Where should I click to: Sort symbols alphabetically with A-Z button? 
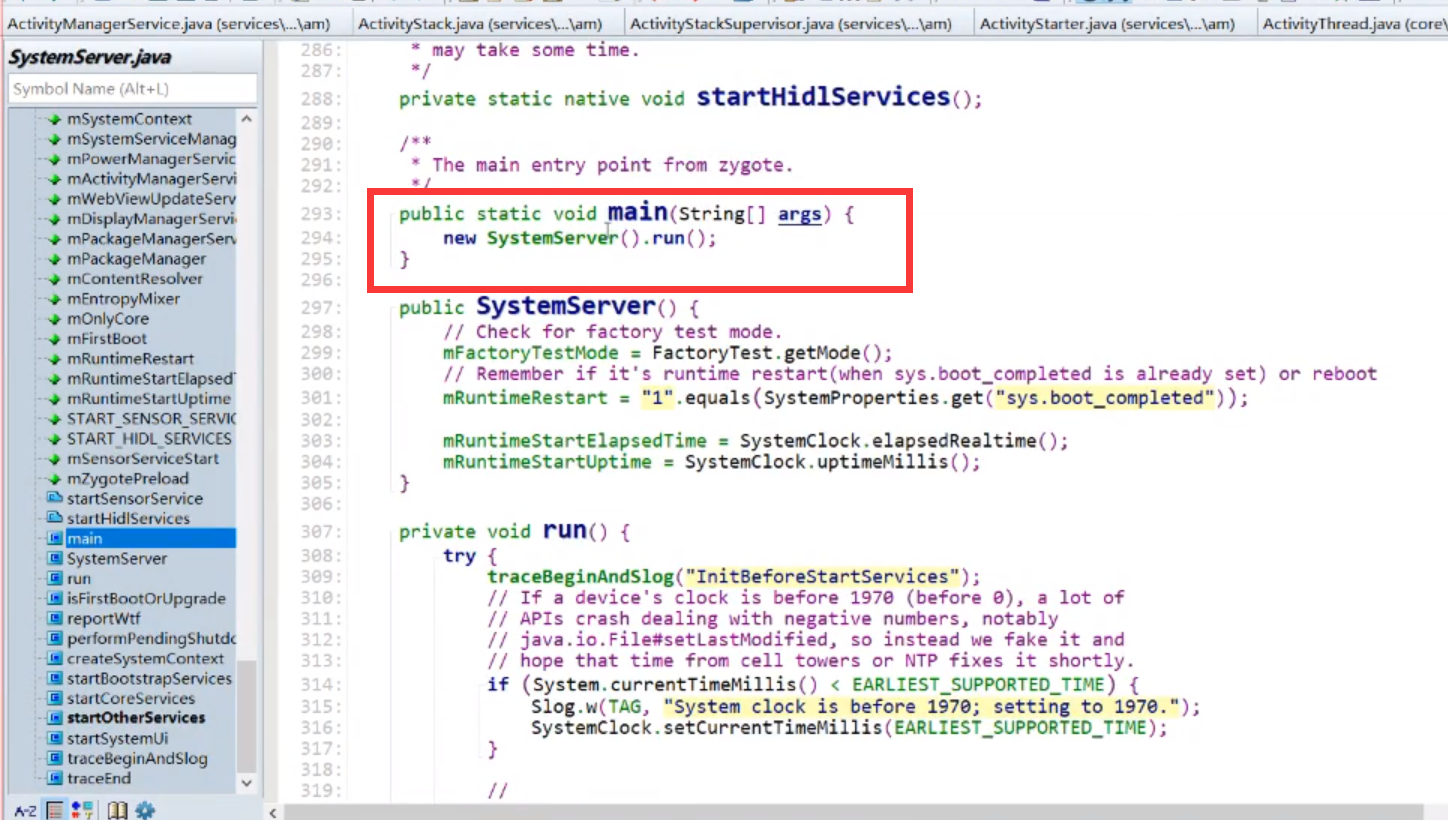point(25,810)
